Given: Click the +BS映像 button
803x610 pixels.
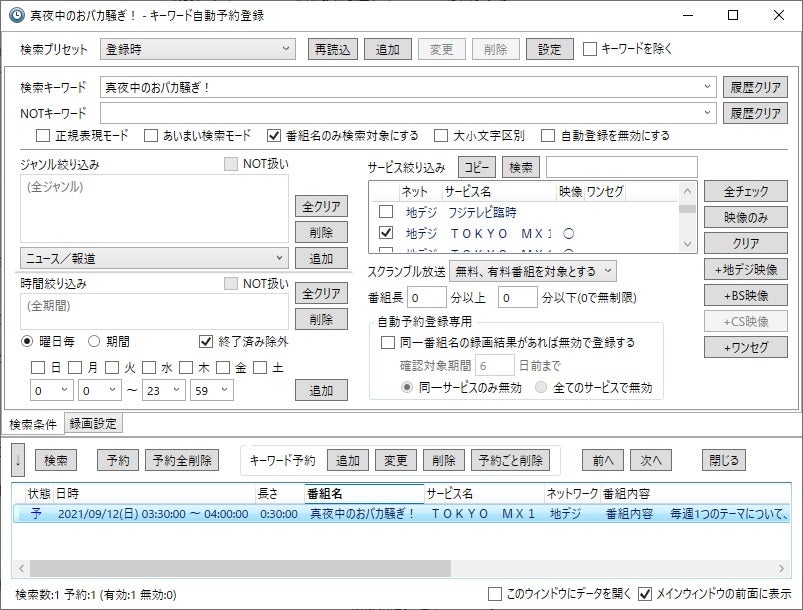Looking at the screenshot, I should coord(745,295).
